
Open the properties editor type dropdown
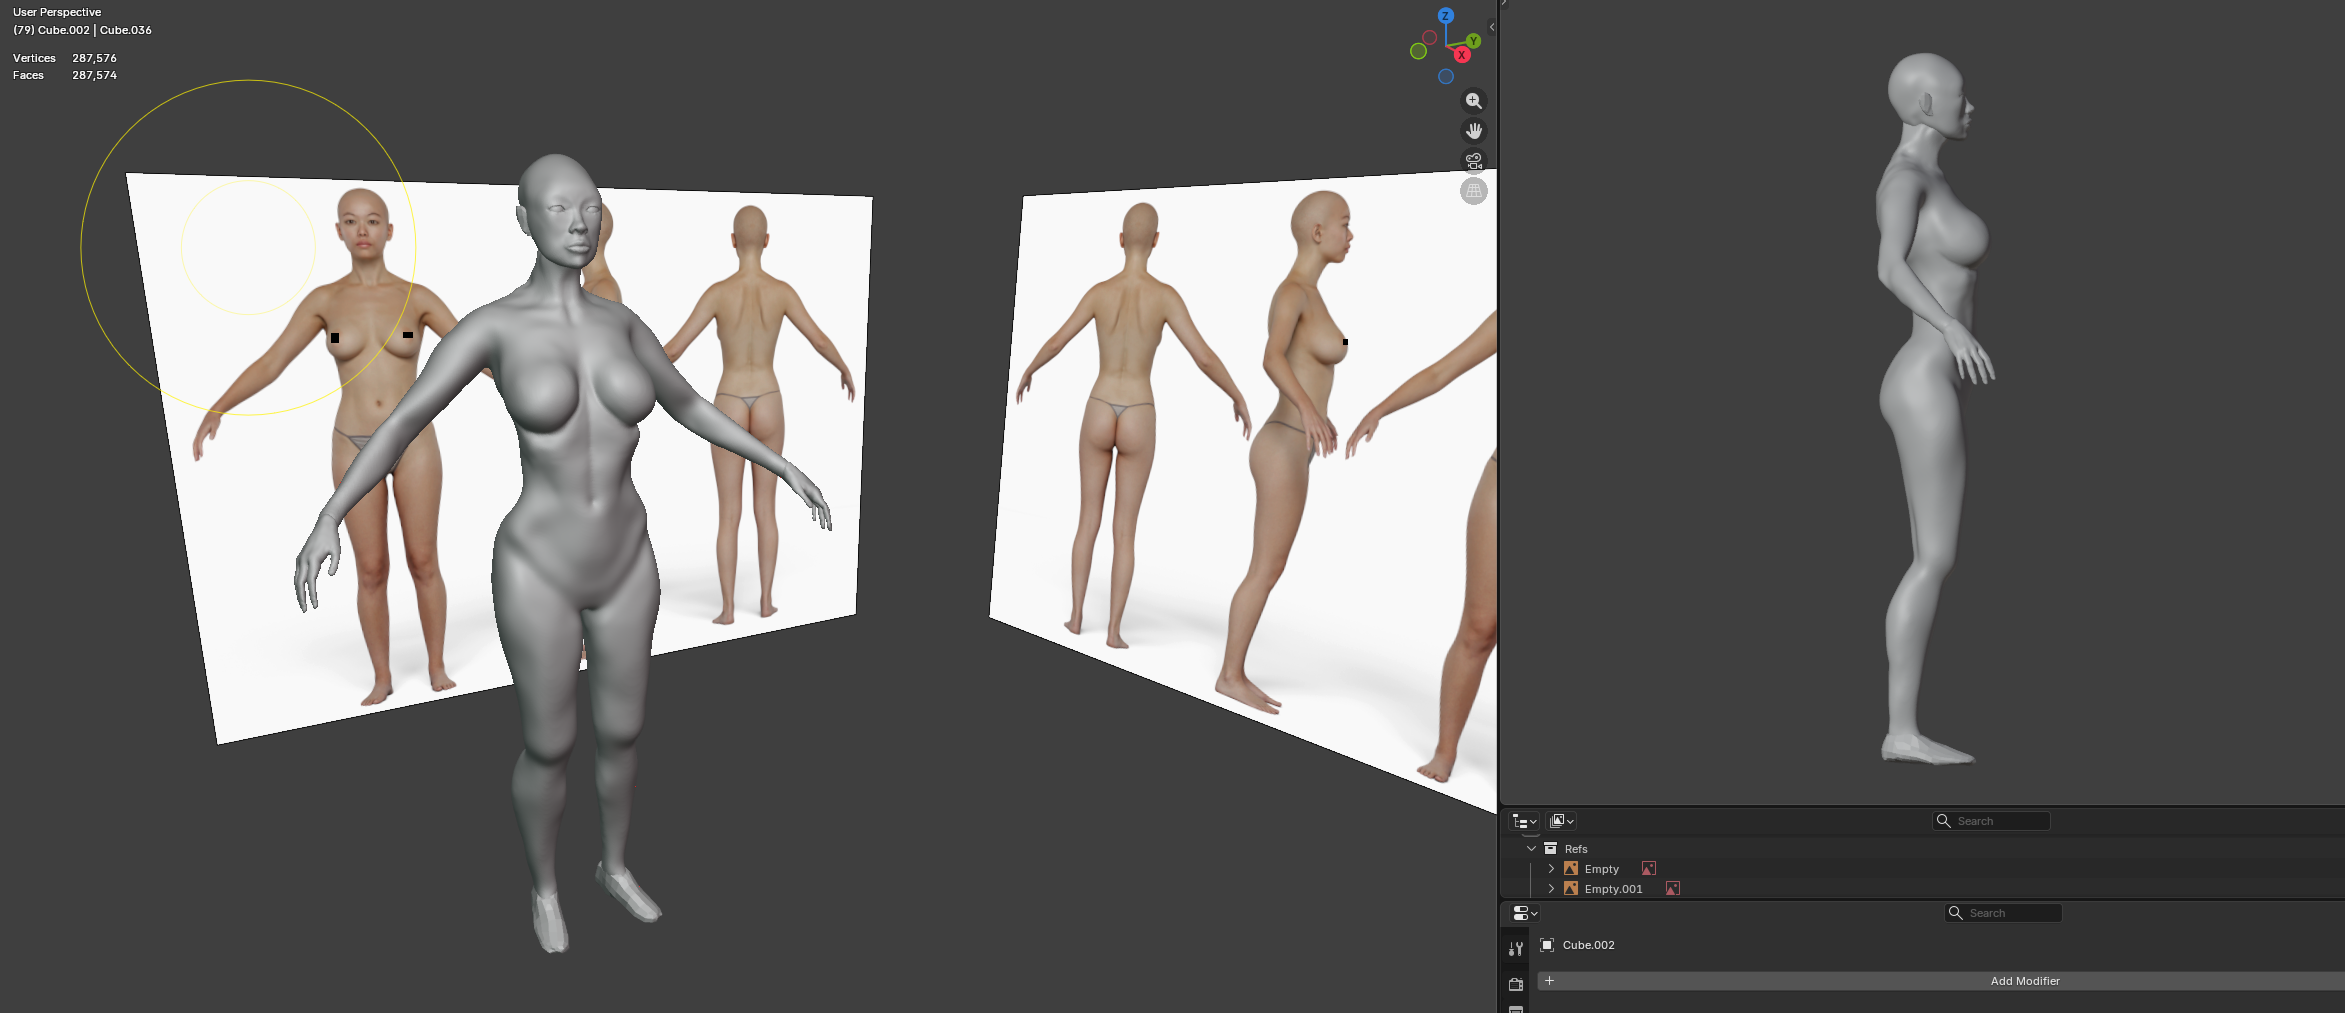[x=1525, y=913]
